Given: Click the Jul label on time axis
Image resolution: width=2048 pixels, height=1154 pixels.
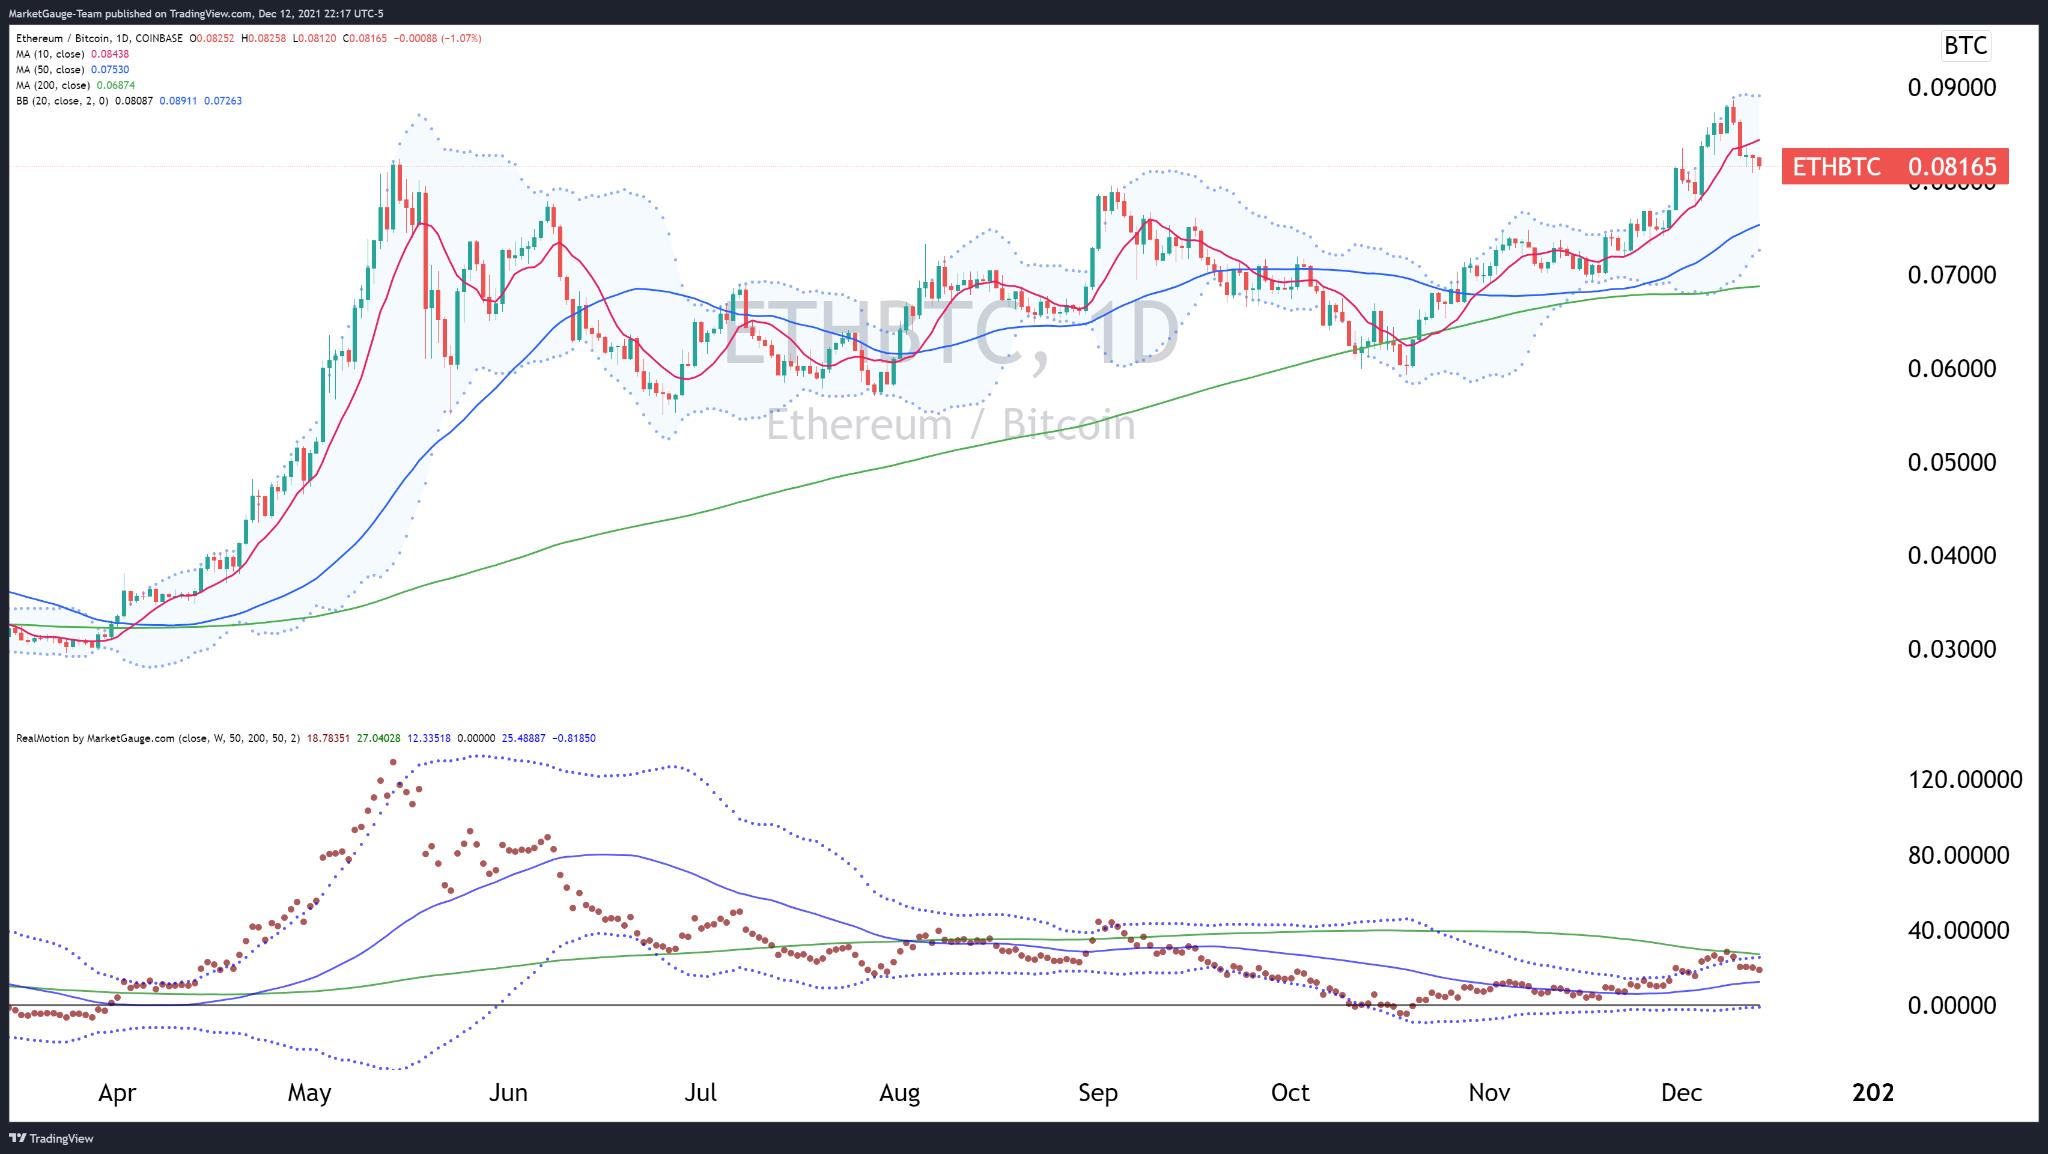Looking at the screenshot, I should coord(700,1094).
